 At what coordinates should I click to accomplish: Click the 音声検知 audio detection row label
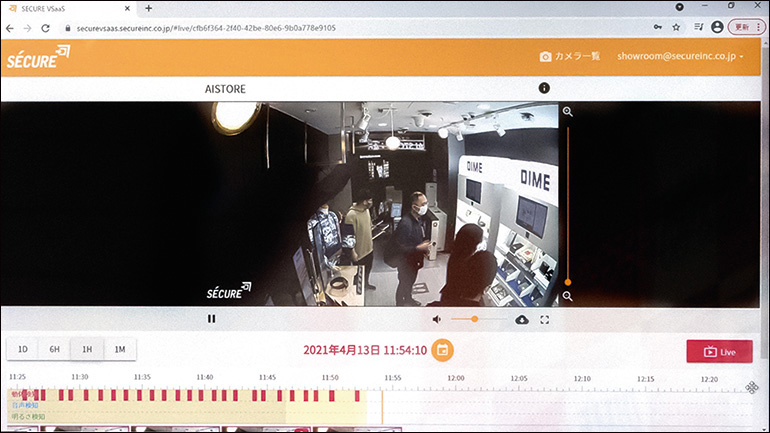tap(25, 406)
